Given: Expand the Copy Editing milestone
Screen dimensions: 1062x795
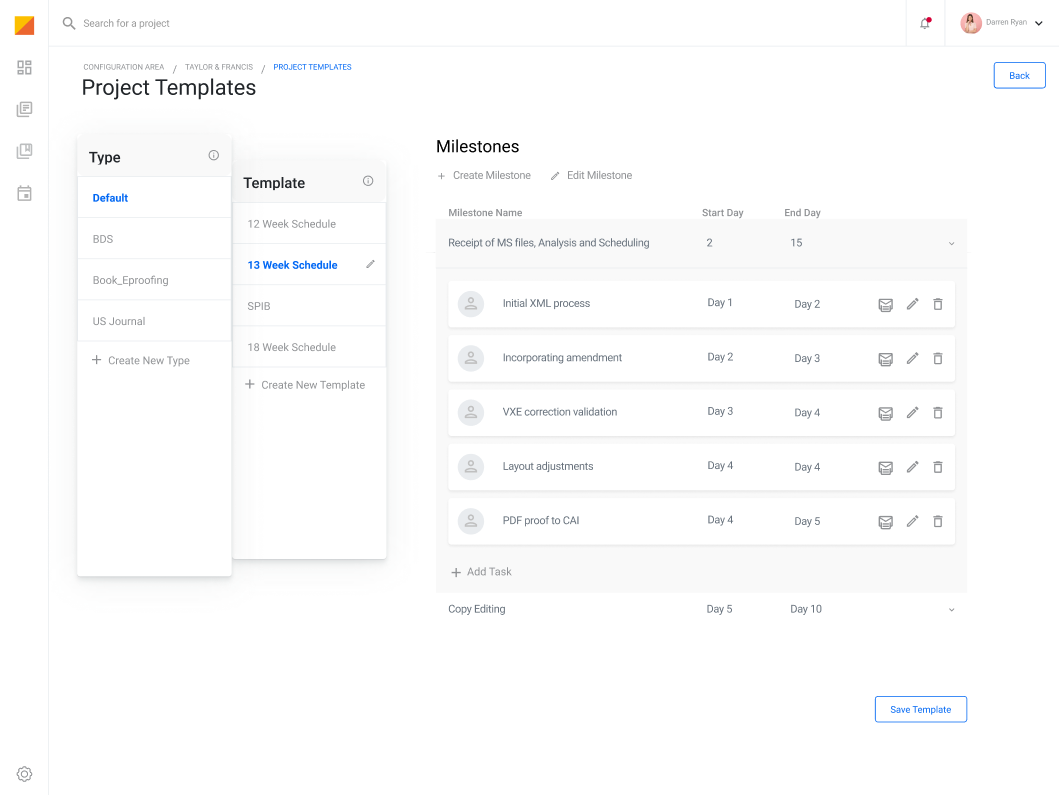Looking at the screenshot, I should [951, 610].
